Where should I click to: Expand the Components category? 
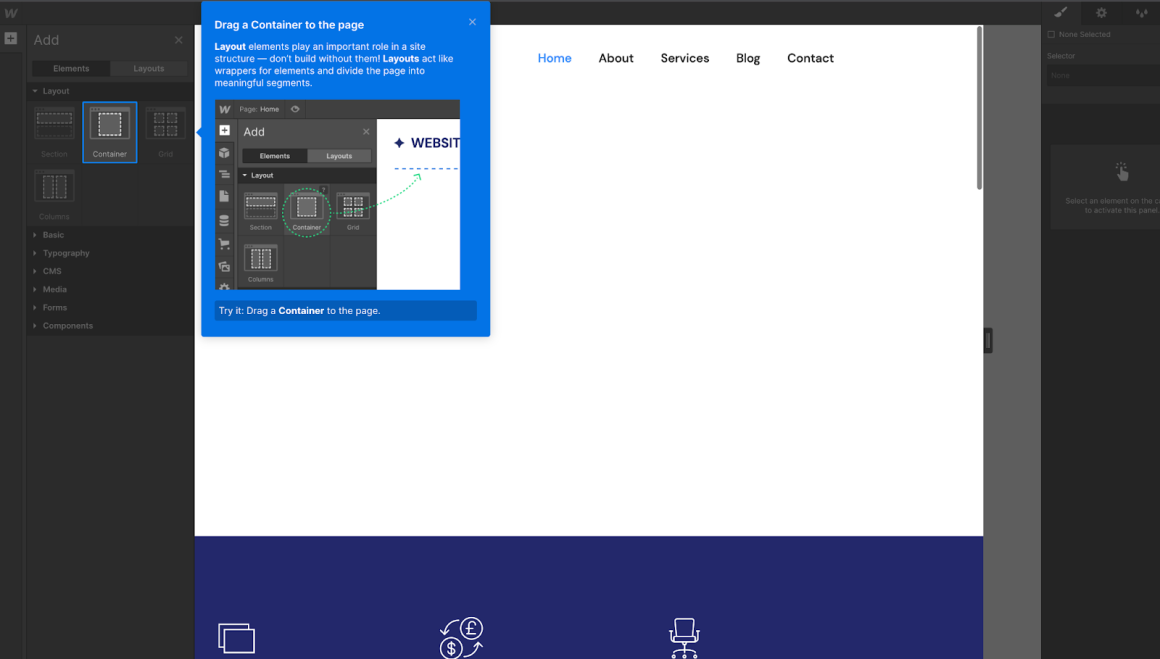point(66,325)
